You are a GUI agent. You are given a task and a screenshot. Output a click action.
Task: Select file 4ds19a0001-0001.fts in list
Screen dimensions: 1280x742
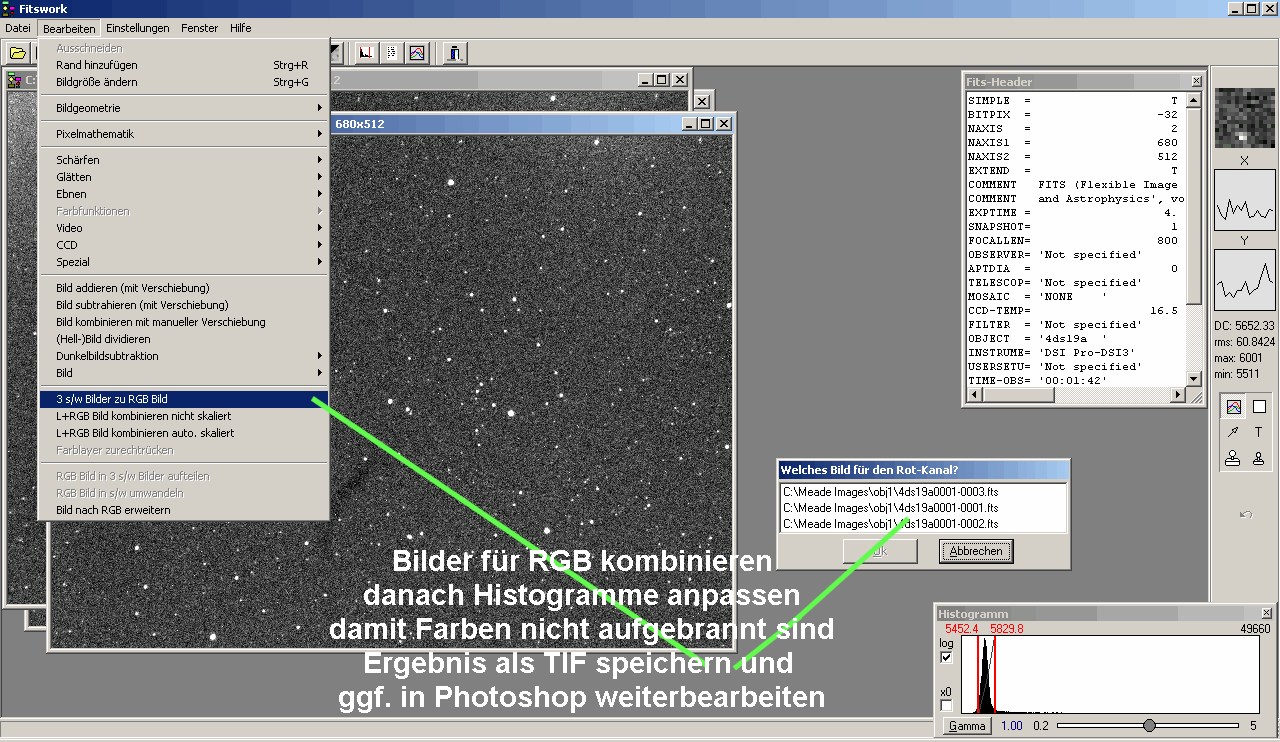[x=890, y=508]
